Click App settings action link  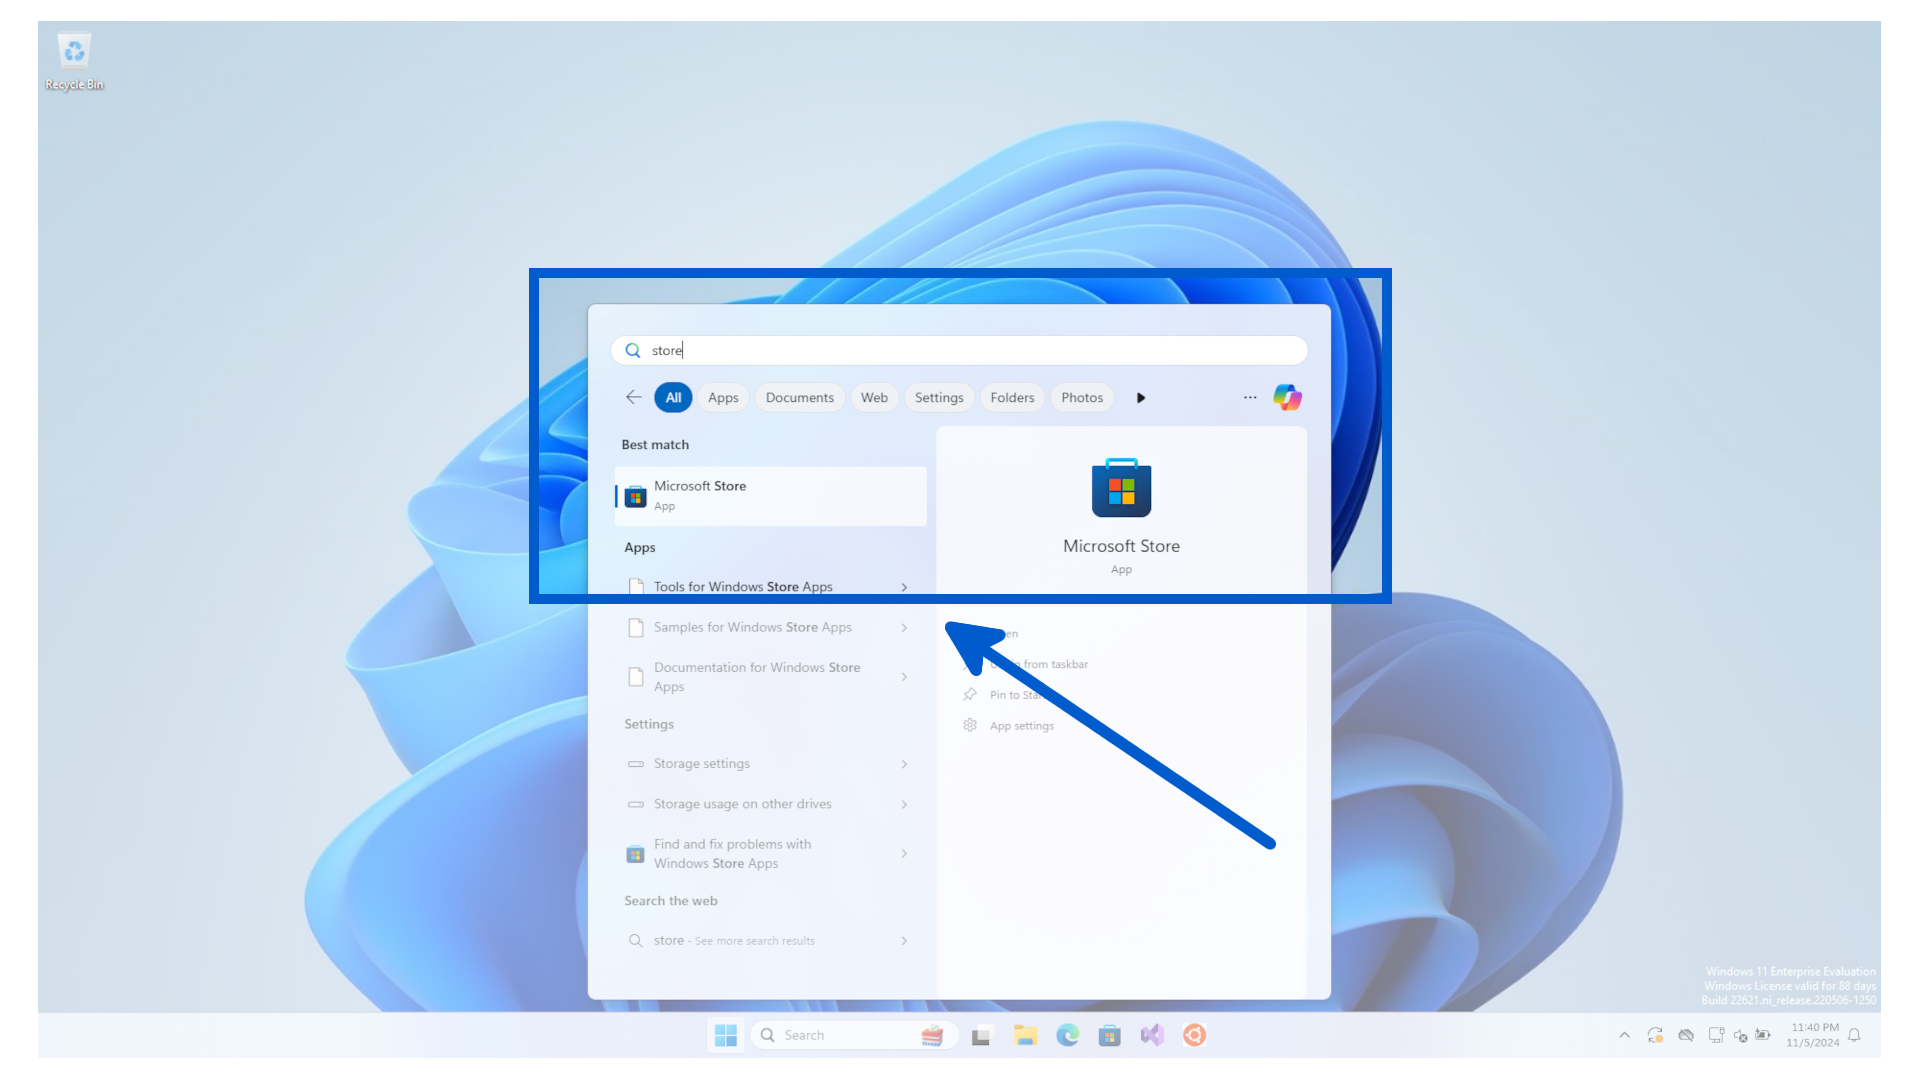point(1021,726)
